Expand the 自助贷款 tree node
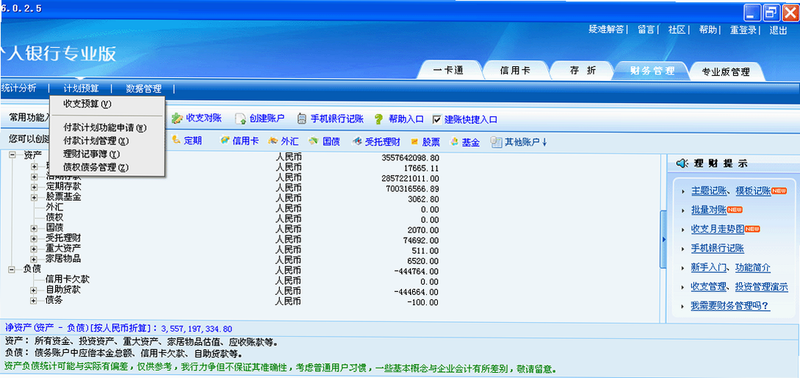This screenshot has width=800, height=378. [34, 290]
